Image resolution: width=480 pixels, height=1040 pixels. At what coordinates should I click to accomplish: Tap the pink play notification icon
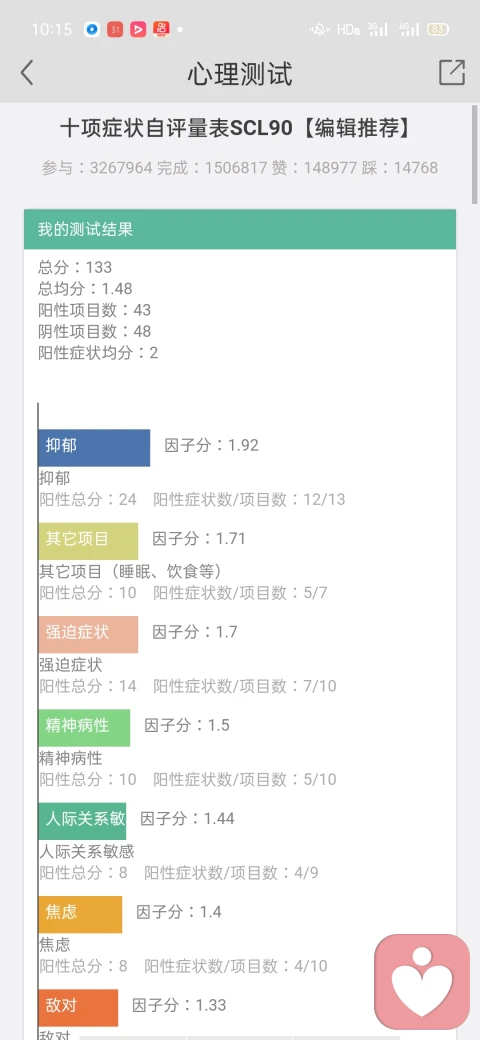[x=138, y=29]
